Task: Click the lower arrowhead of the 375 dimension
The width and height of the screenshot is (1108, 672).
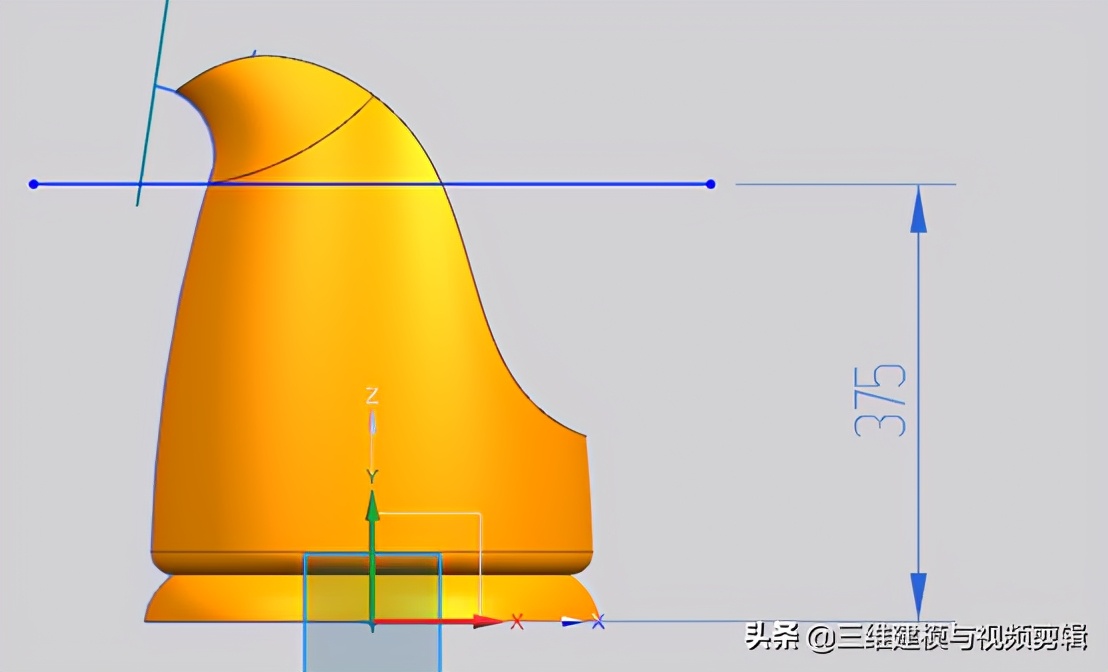Action: [x=917, y=593]
